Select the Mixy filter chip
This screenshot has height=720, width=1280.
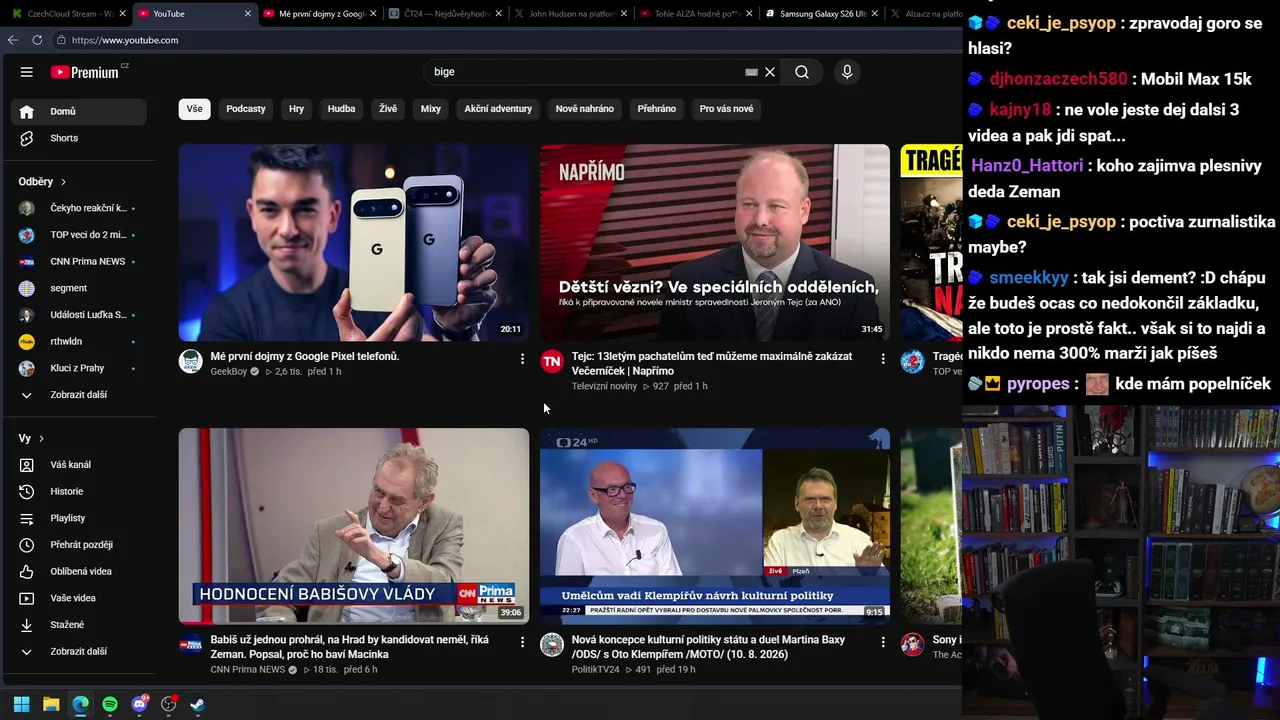[431, 109]
